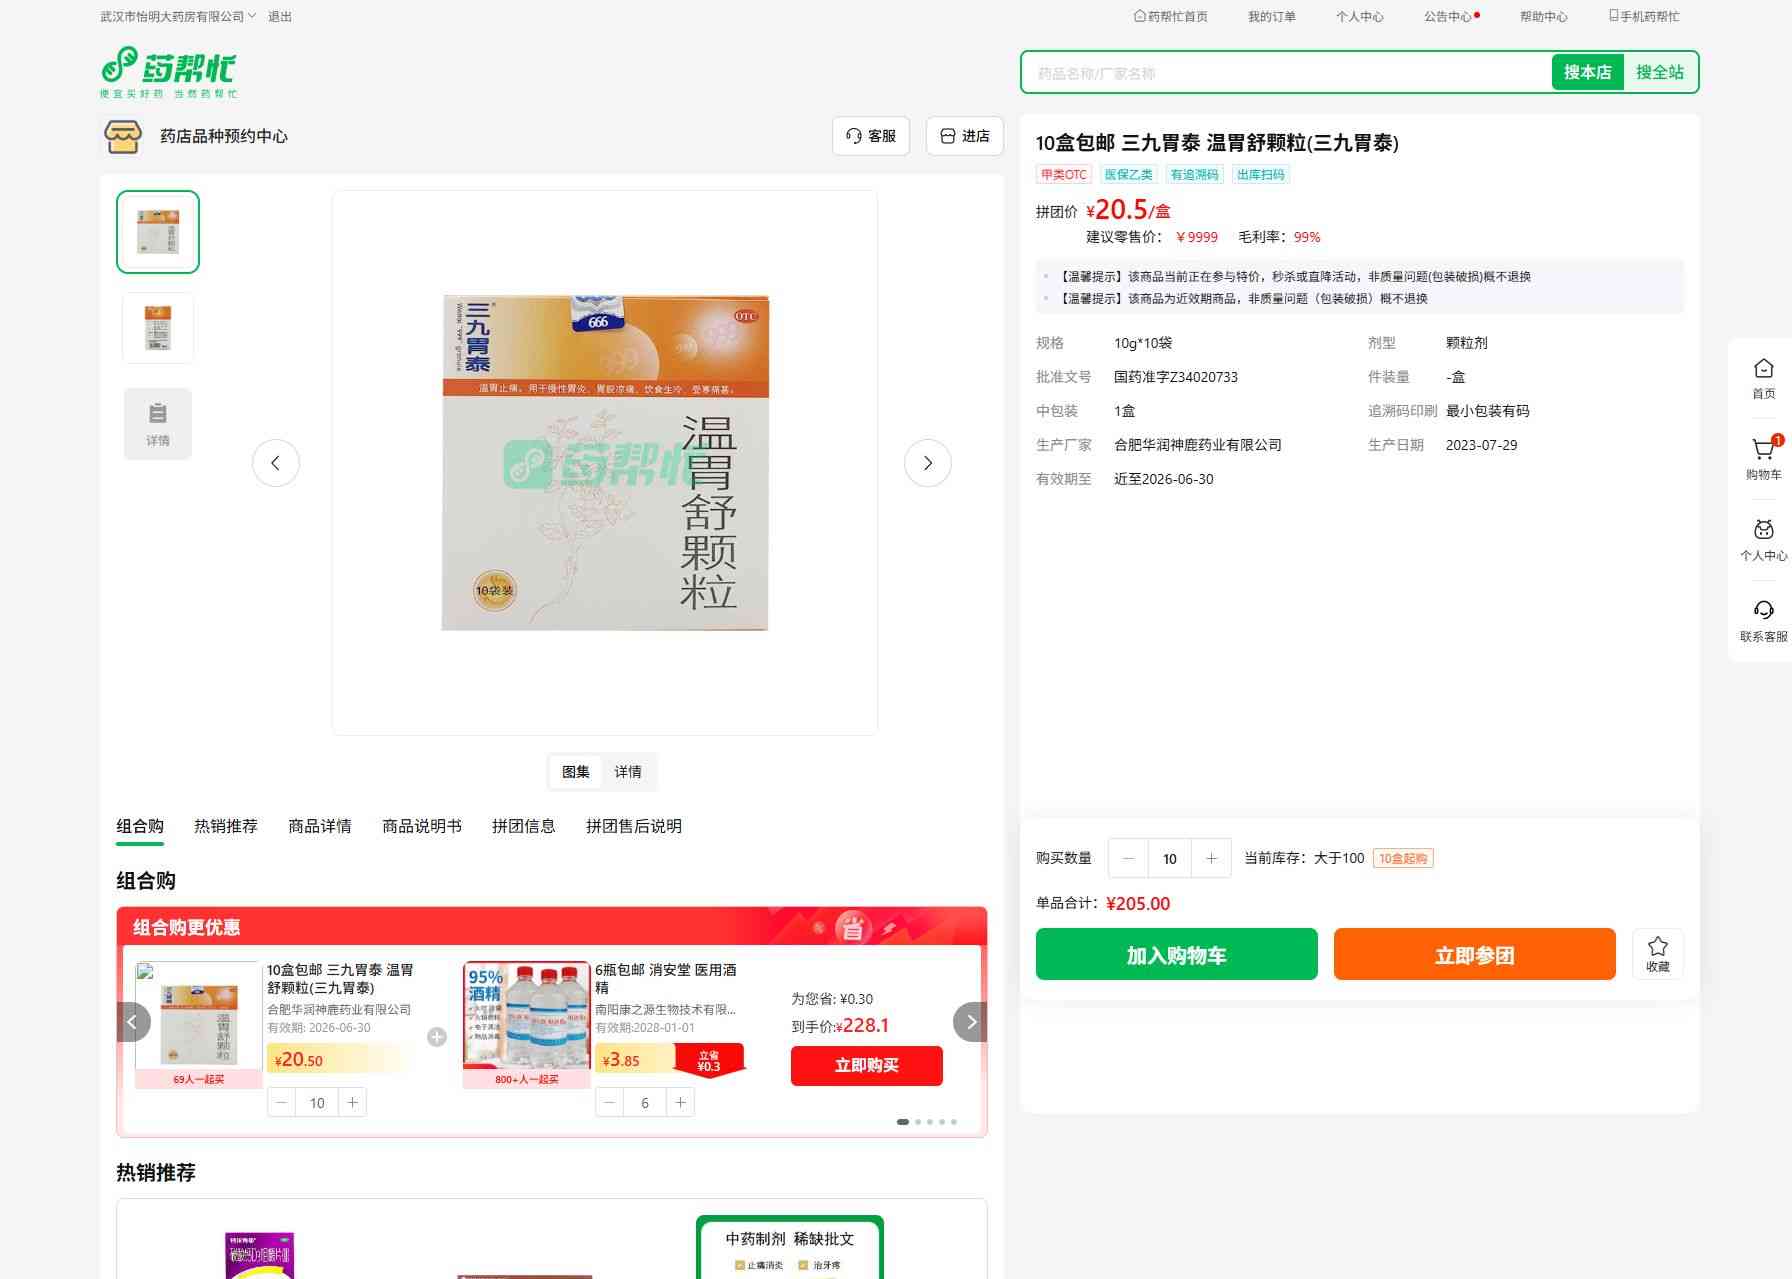Increase purchase quantity with plus button
The width and height of the screenshot is (1792, 1279).
pyautogui.click(x=1211, y=858)
